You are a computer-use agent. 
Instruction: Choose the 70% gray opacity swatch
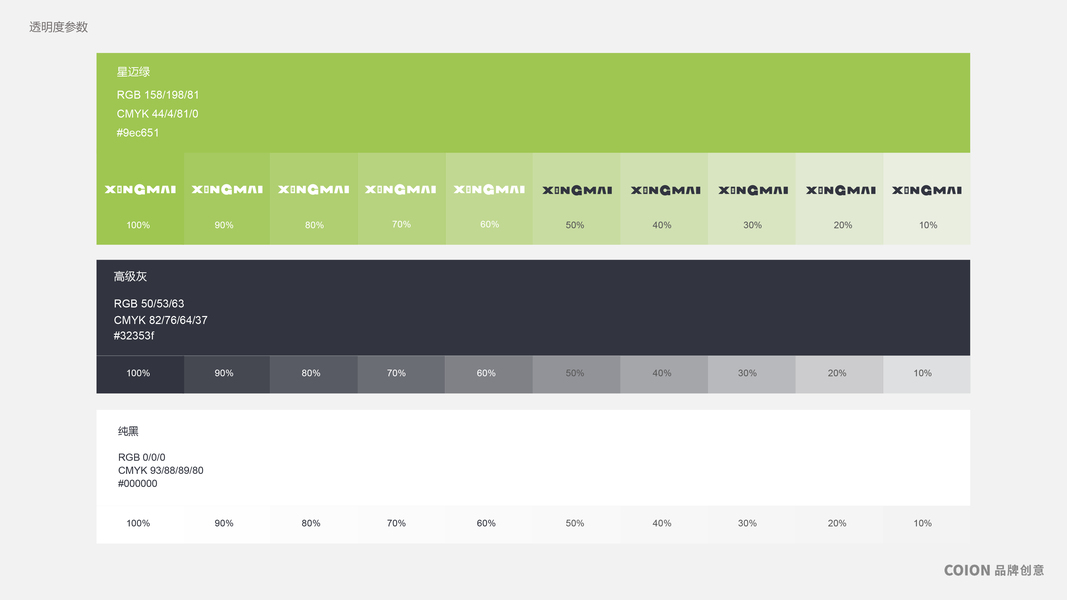pyautogui.click(x=401, y=374)
